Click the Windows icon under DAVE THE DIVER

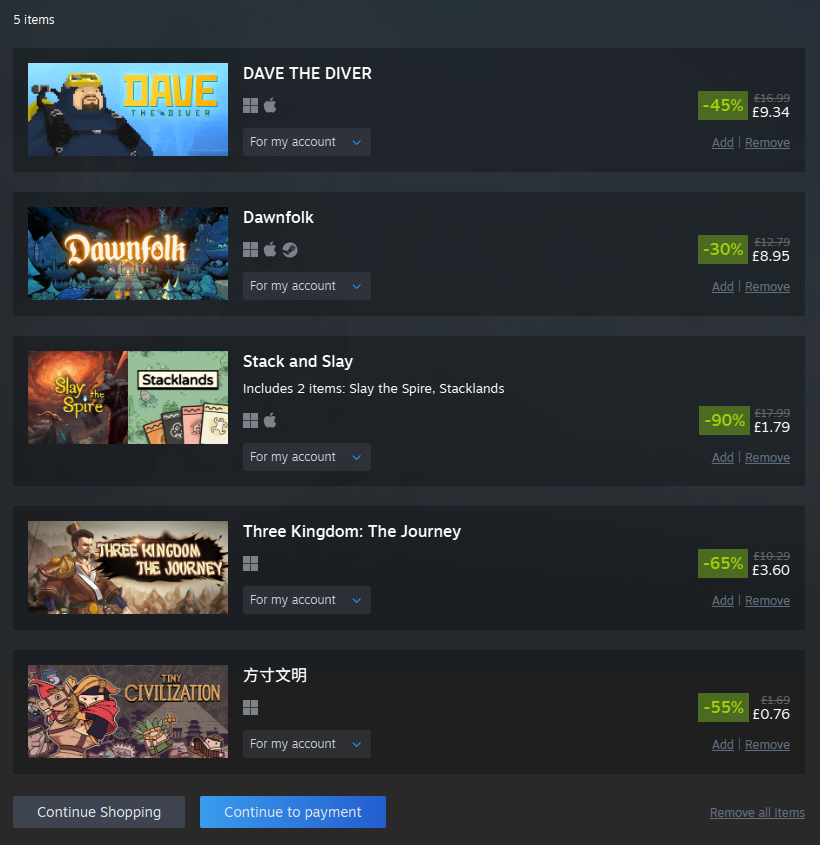coord(251,106)
